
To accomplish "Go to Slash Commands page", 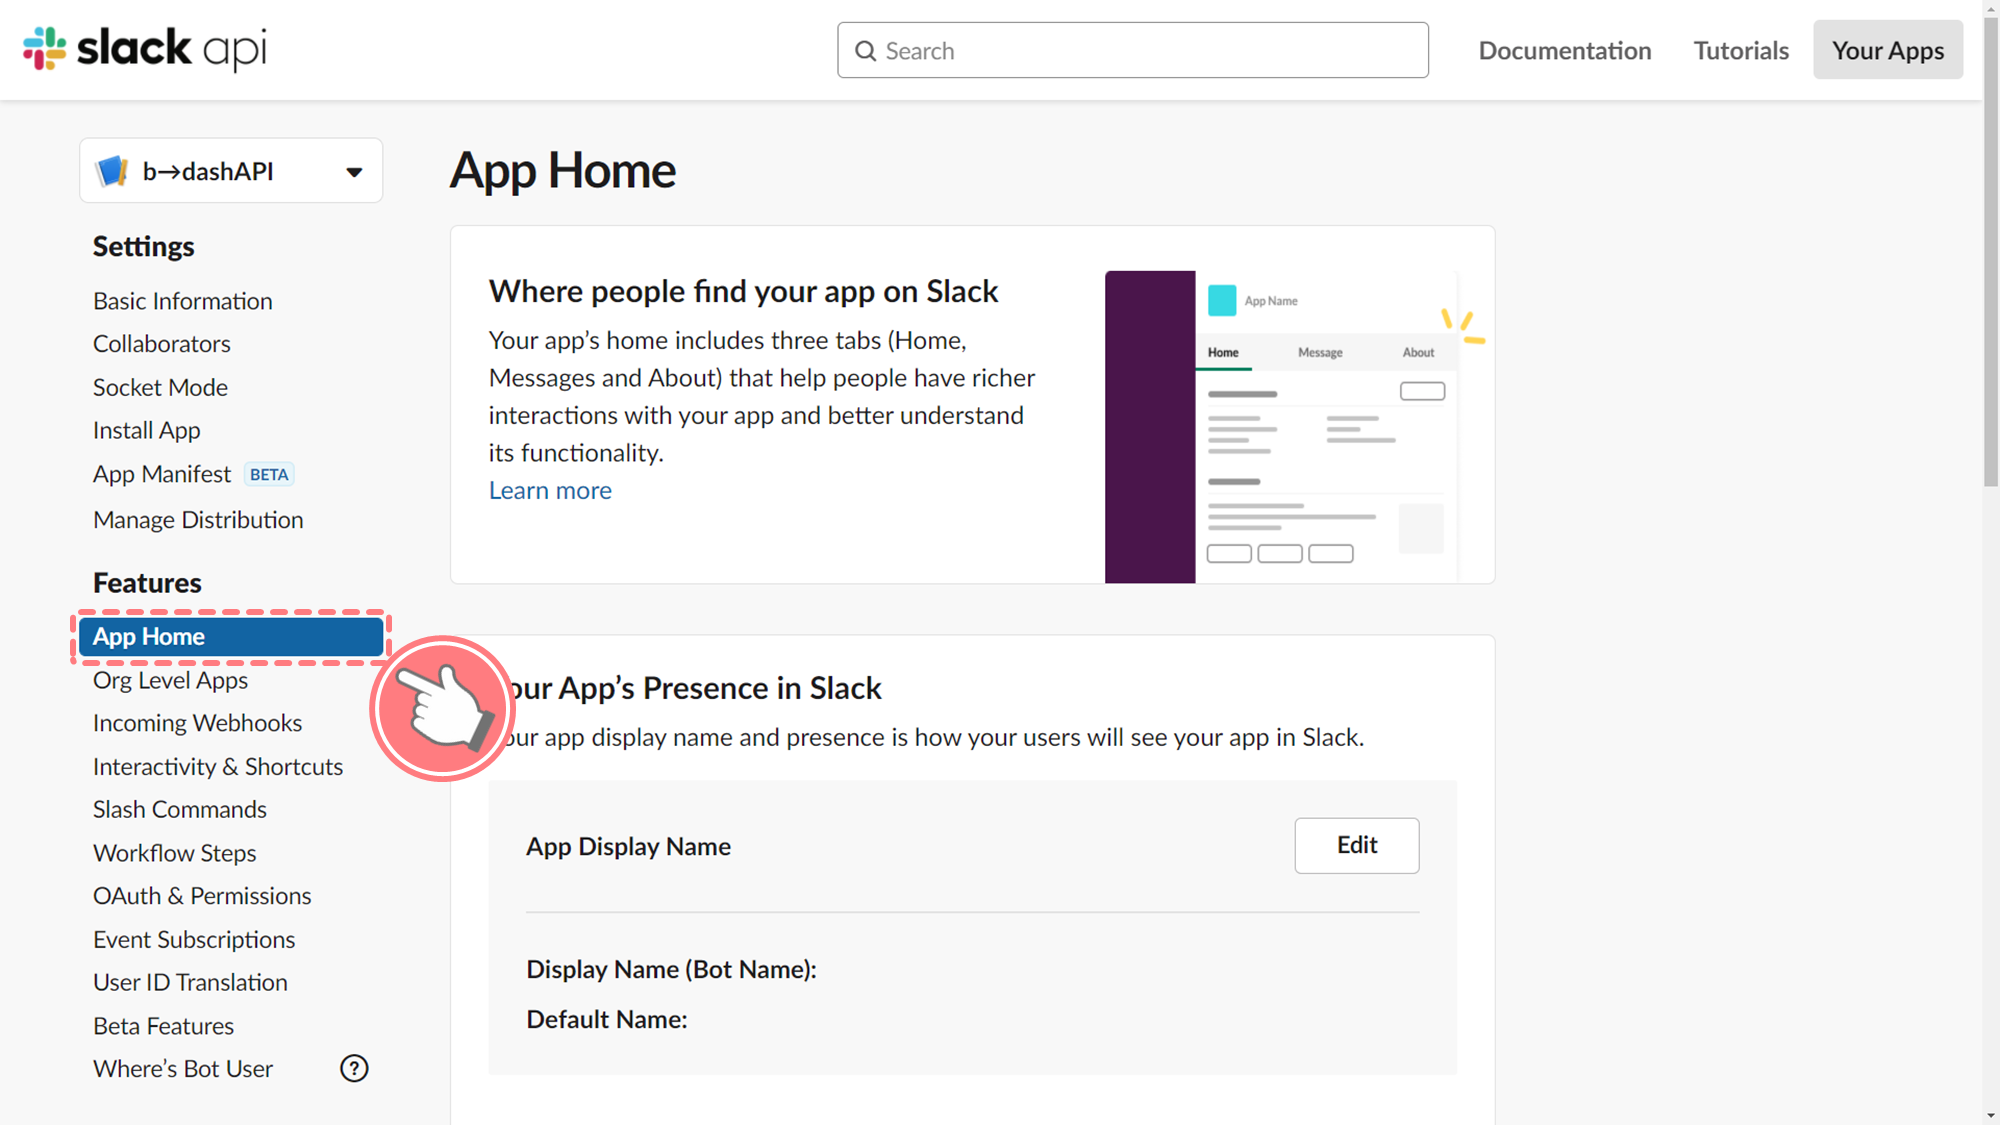I will [x=180, y=809].
